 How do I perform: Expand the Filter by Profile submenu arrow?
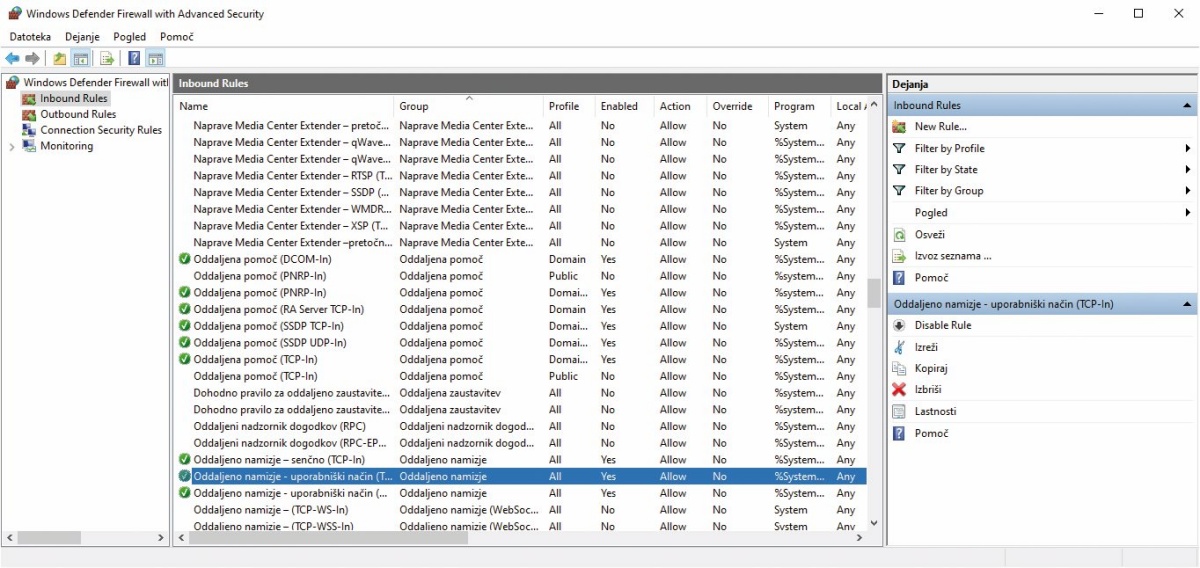tap(1188, 148)
